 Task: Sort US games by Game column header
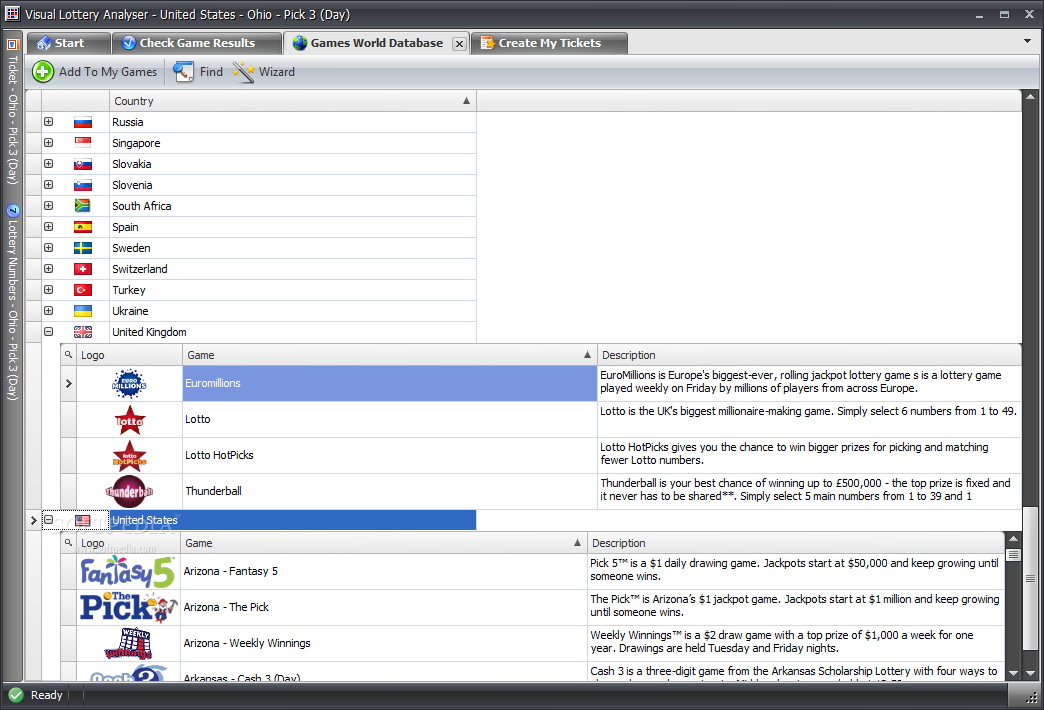384,543
